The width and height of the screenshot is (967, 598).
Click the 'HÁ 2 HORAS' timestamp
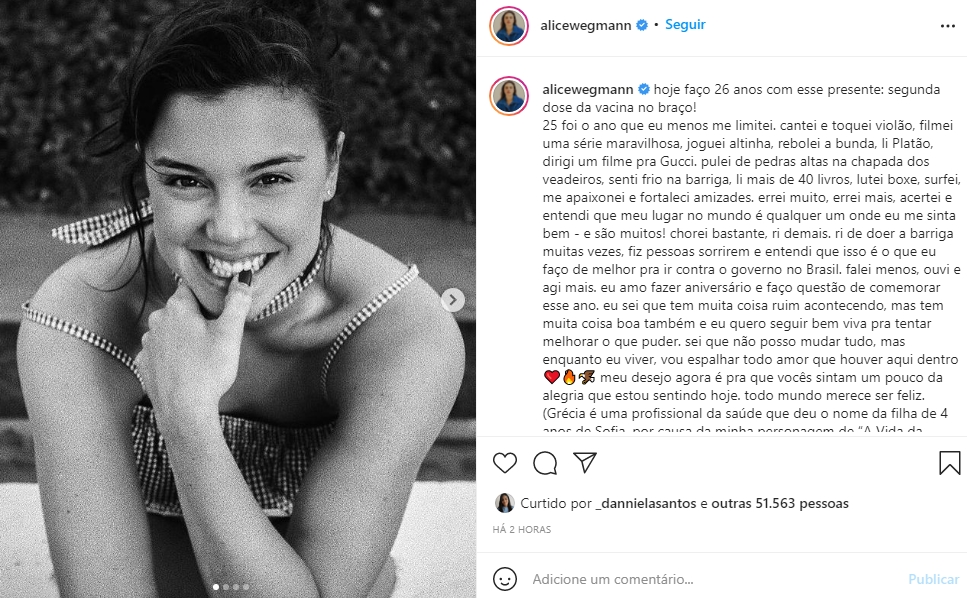[x=522, y=529]
